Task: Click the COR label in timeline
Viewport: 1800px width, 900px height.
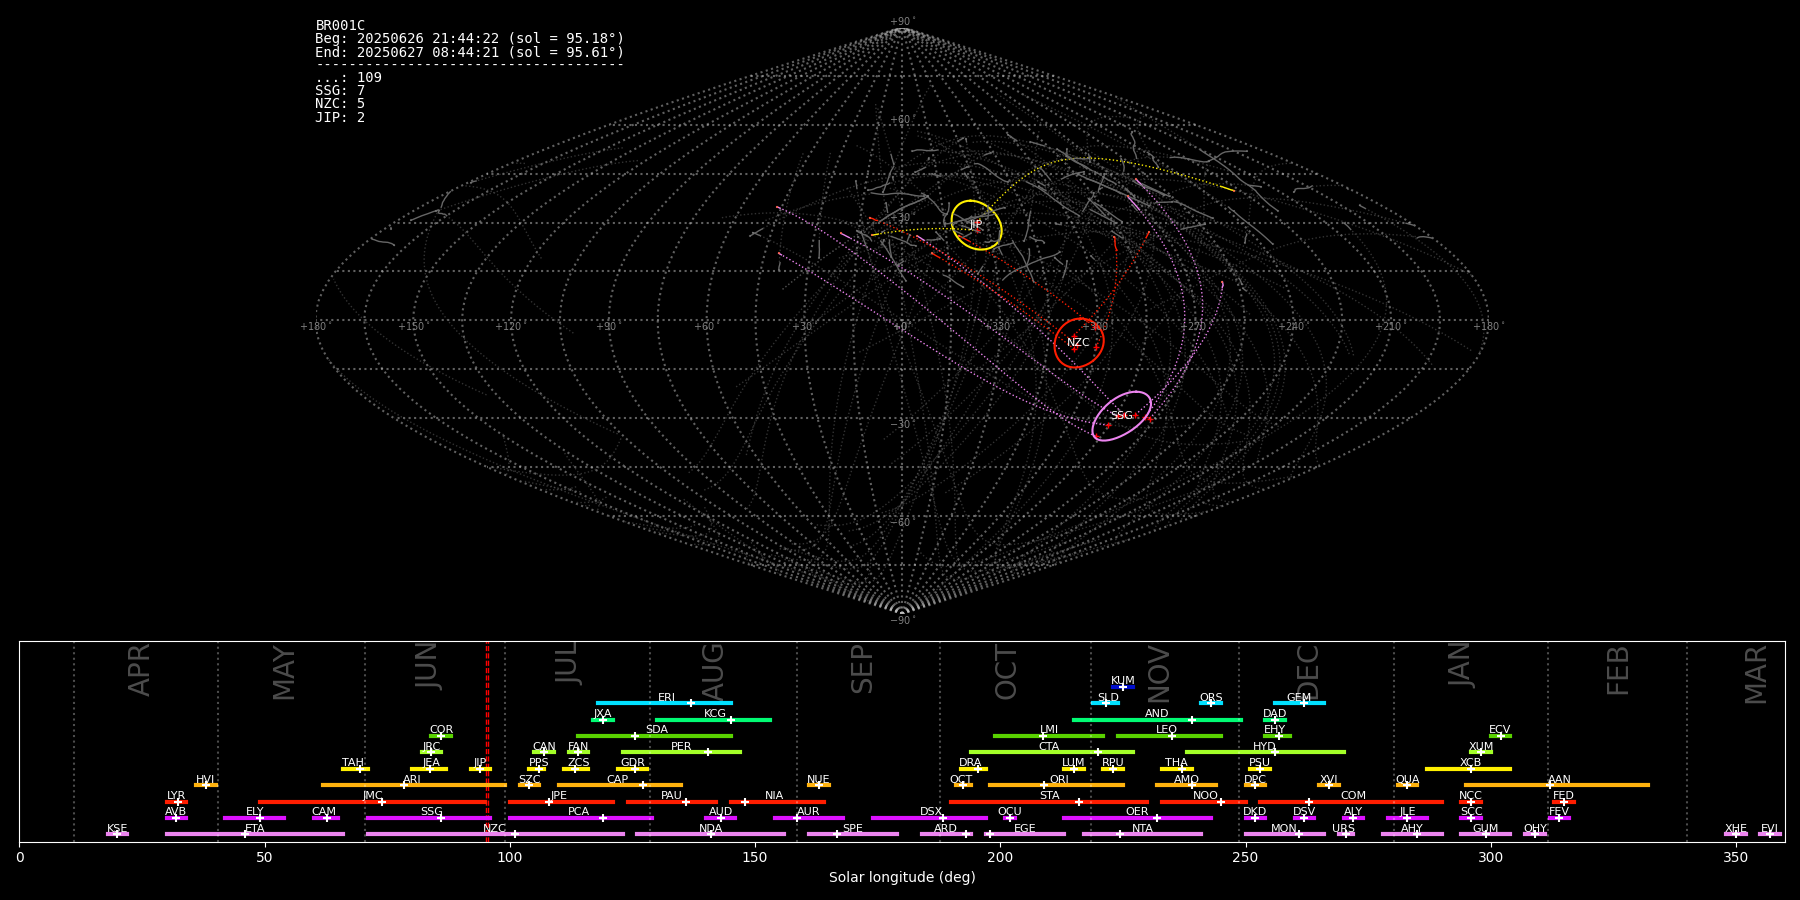Action: pyautogui.click(x=441, y=730)
